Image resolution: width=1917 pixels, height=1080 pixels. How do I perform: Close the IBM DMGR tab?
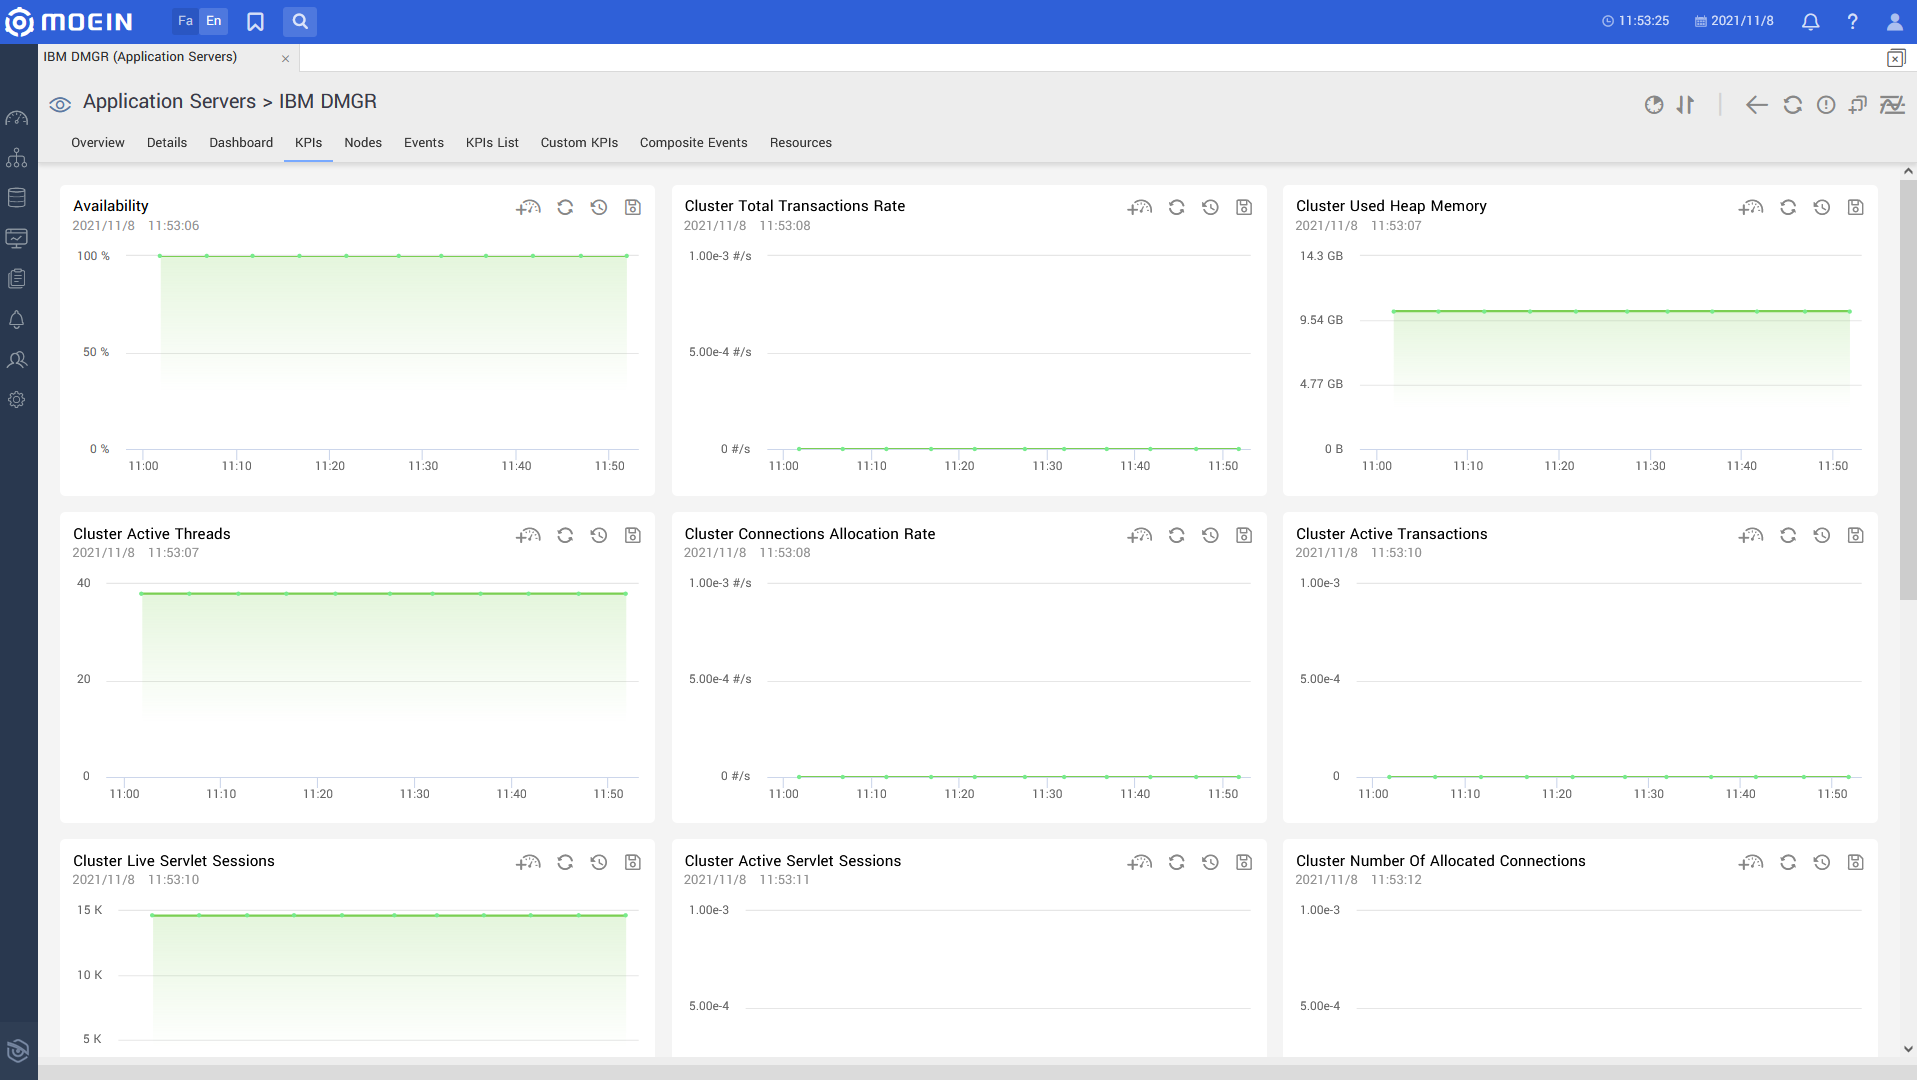285,58
